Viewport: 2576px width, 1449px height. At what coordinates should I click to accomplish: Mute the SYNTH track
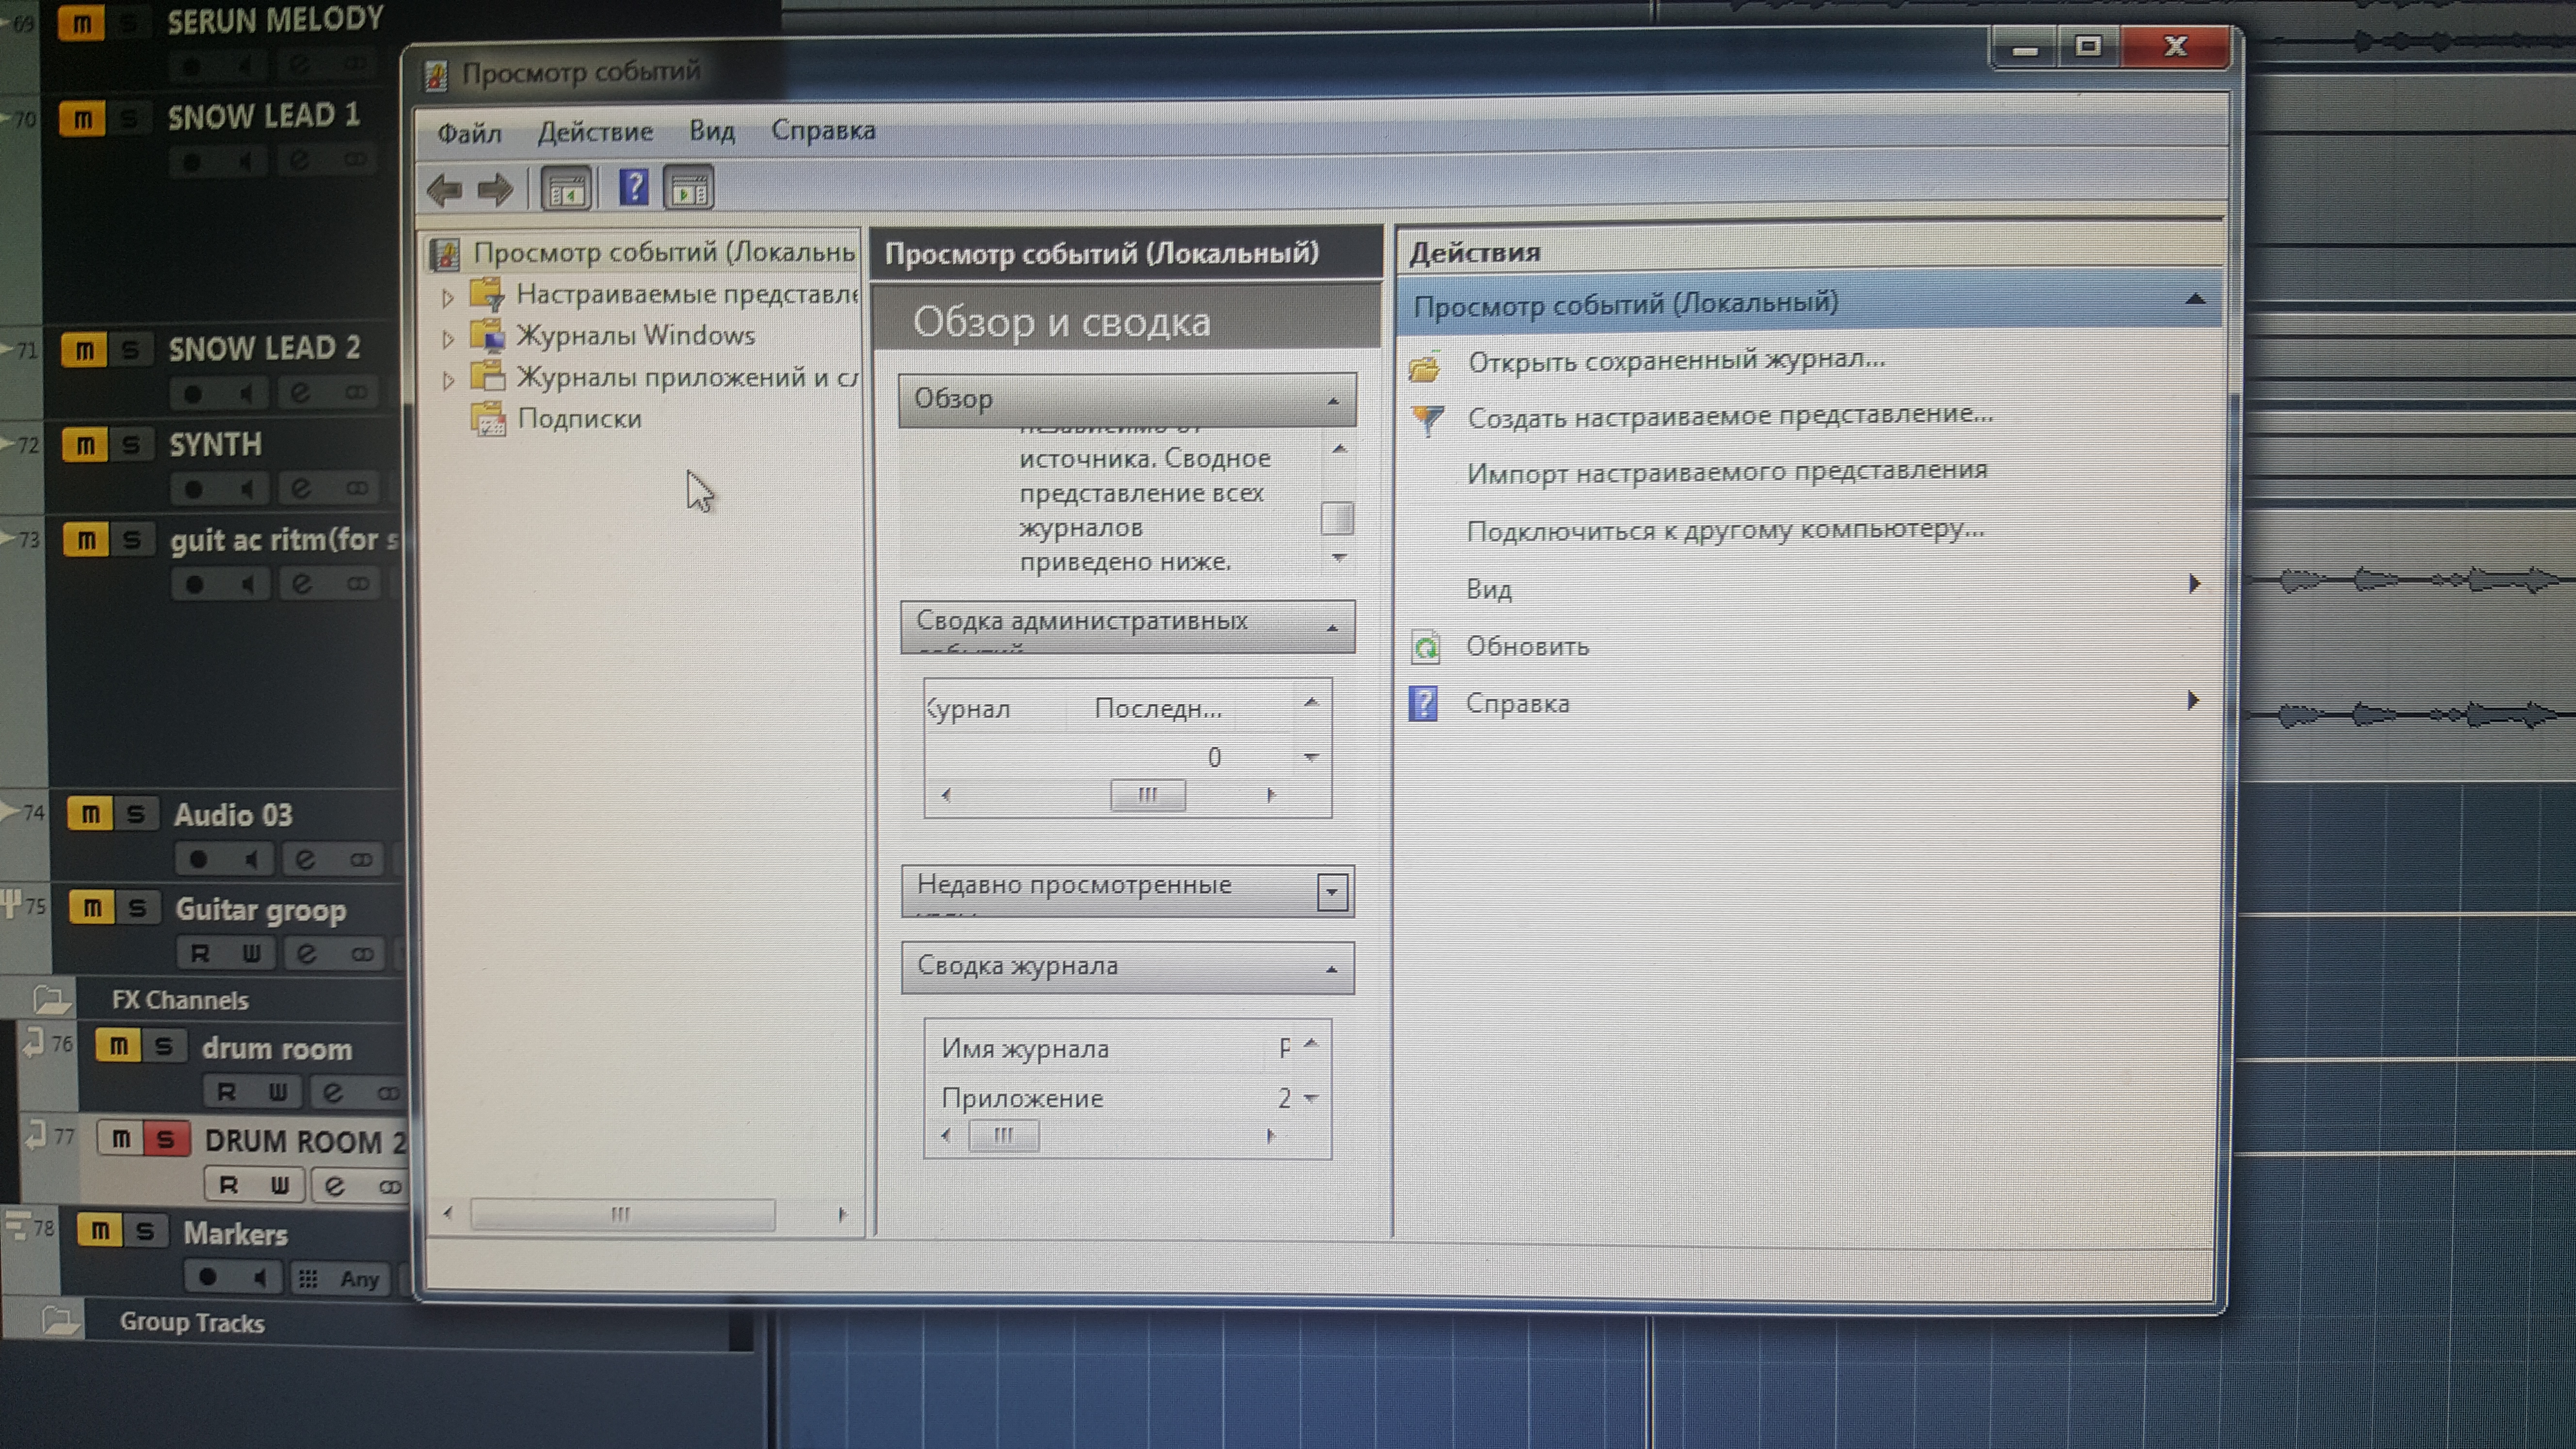pyautogui.click(x=85, y=445)
